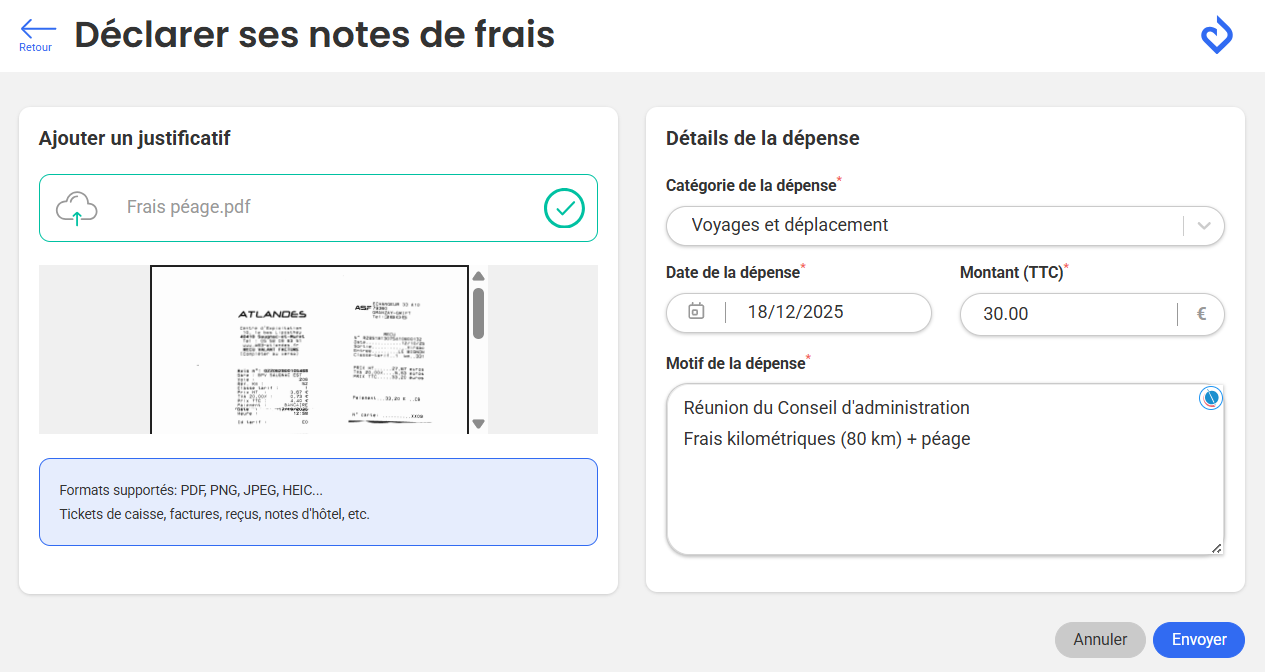Click the blue app logo icon

(x=1216, y=35)
